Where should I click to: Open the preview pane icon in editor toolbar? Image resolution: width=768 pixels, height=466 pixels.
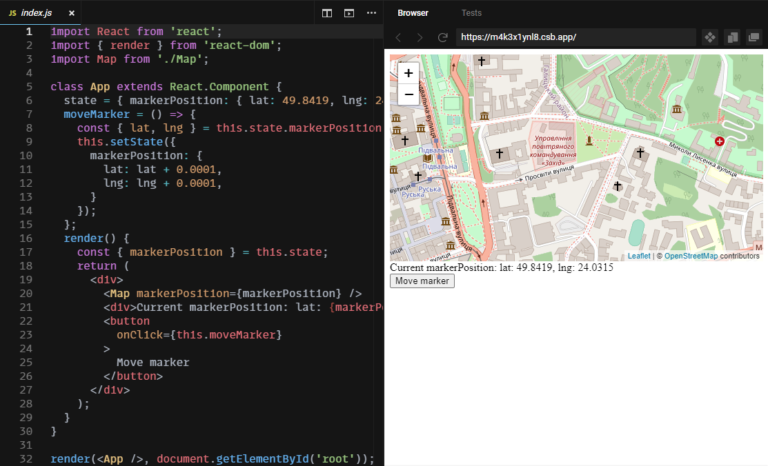pos(349,13)
